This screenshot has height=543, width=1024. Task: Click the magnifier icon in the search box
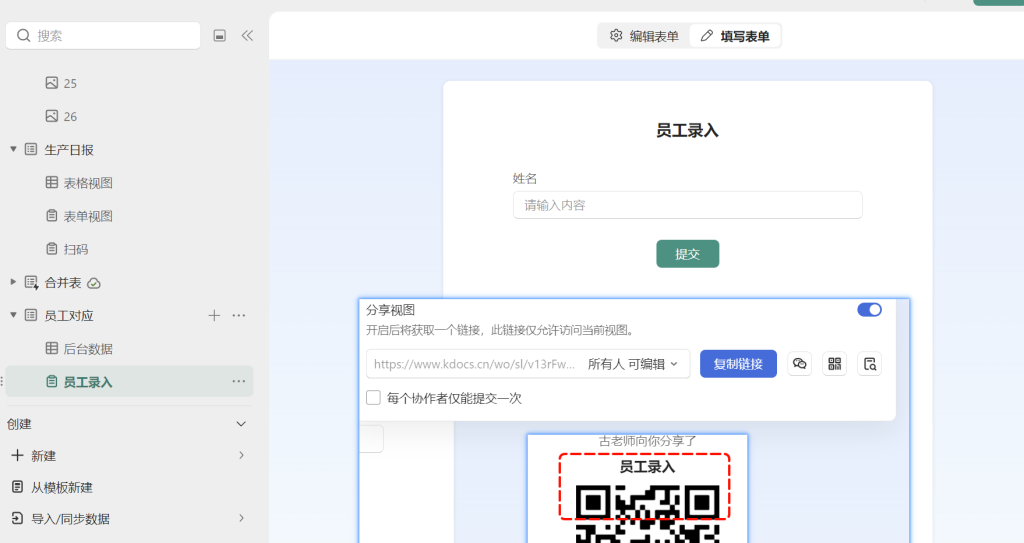(x=24, y=35)
